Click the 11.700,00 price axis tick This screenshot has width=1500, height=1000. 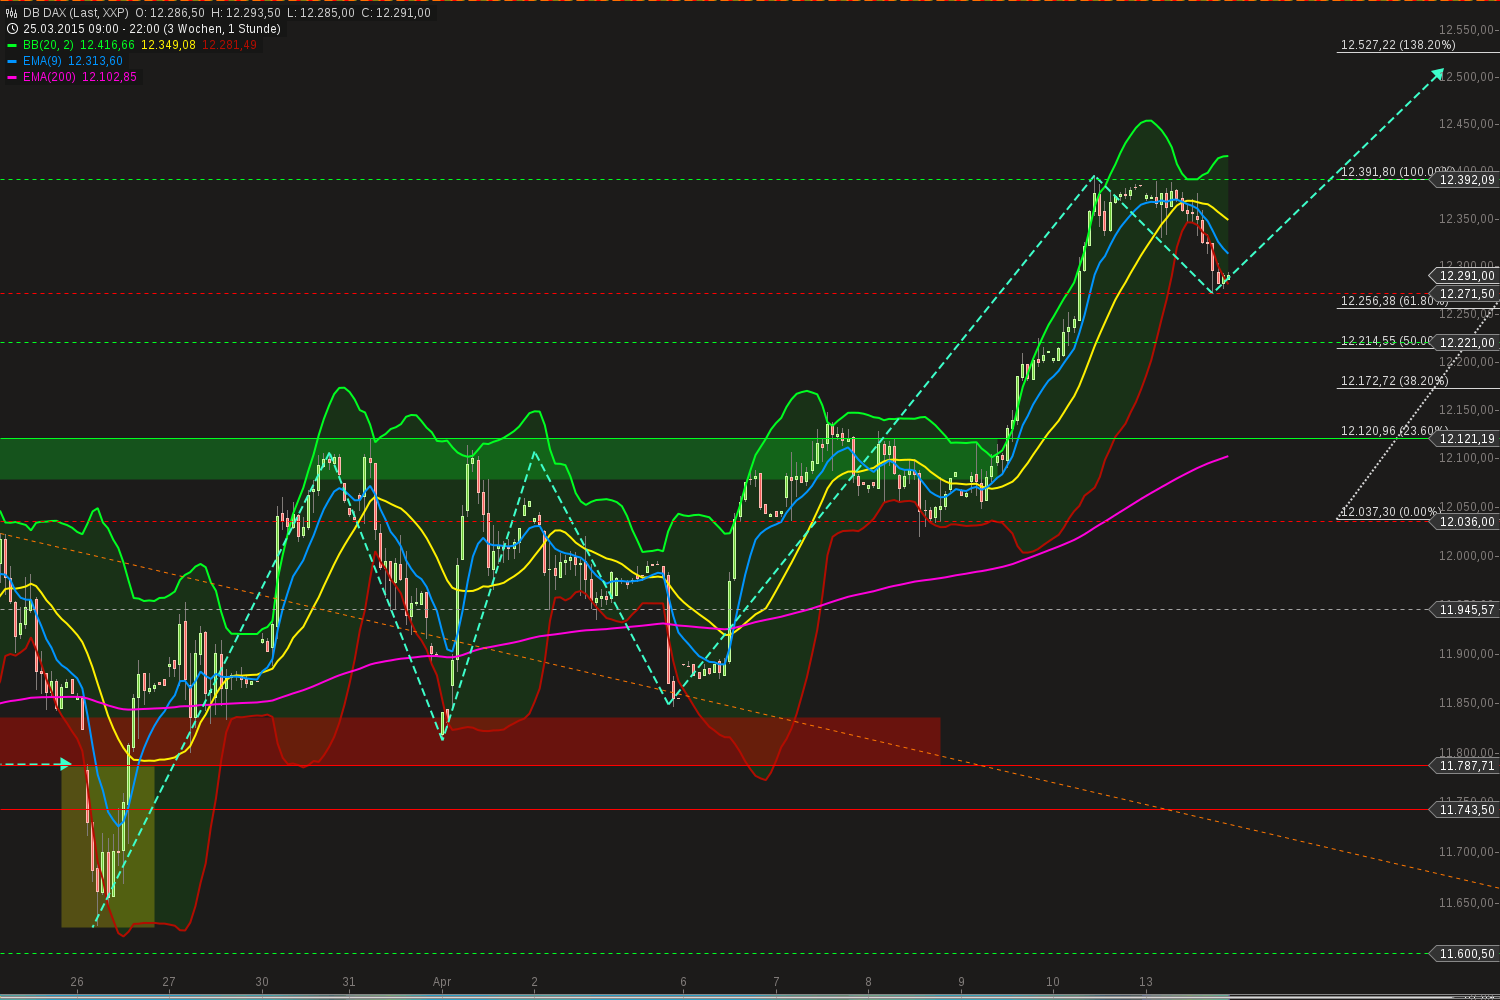click(1466, 852)
